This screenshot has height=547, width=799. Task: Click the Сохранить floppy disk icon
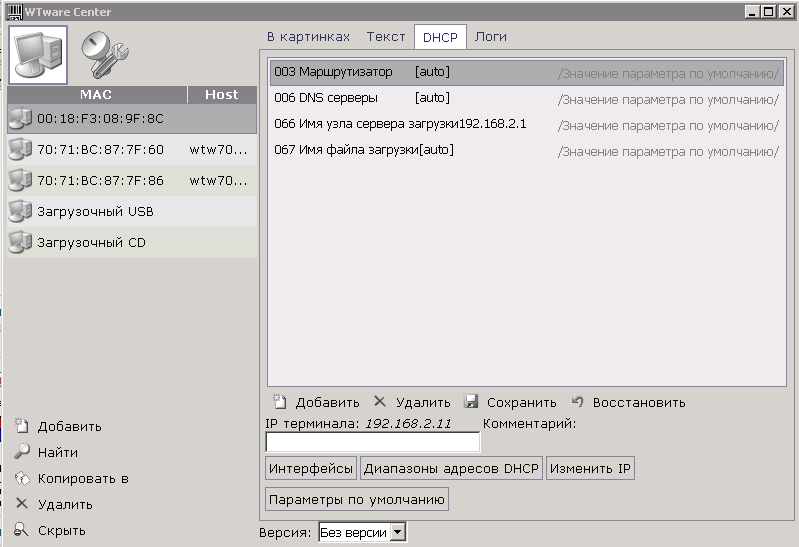coord(472,402)
